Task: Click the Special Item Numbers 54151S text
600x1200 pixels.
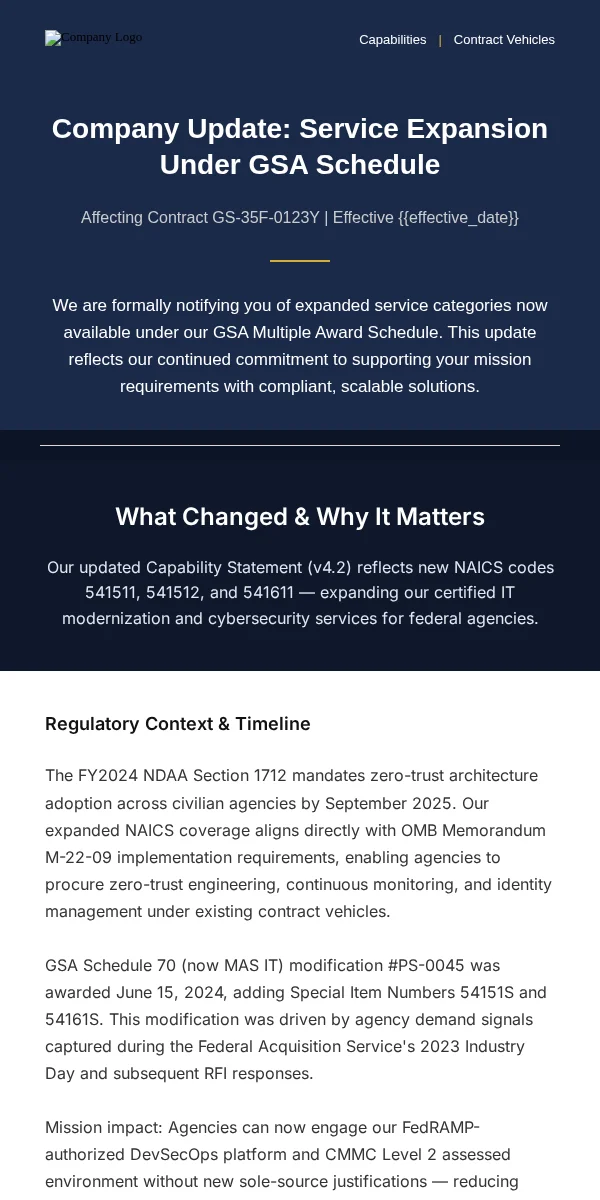Action: click(x=403, y=992)
